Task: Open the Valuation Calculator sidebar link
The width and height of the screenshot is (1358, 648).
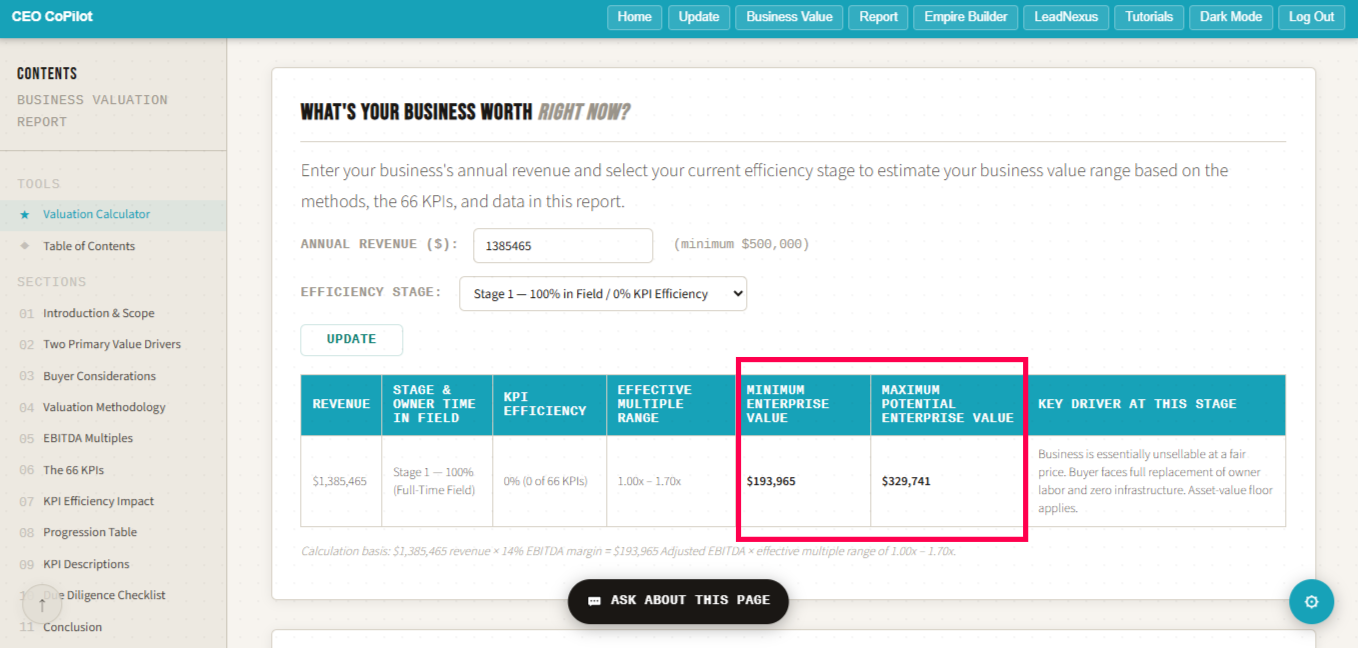Action: pyautogui.click(x=96, y=214)
